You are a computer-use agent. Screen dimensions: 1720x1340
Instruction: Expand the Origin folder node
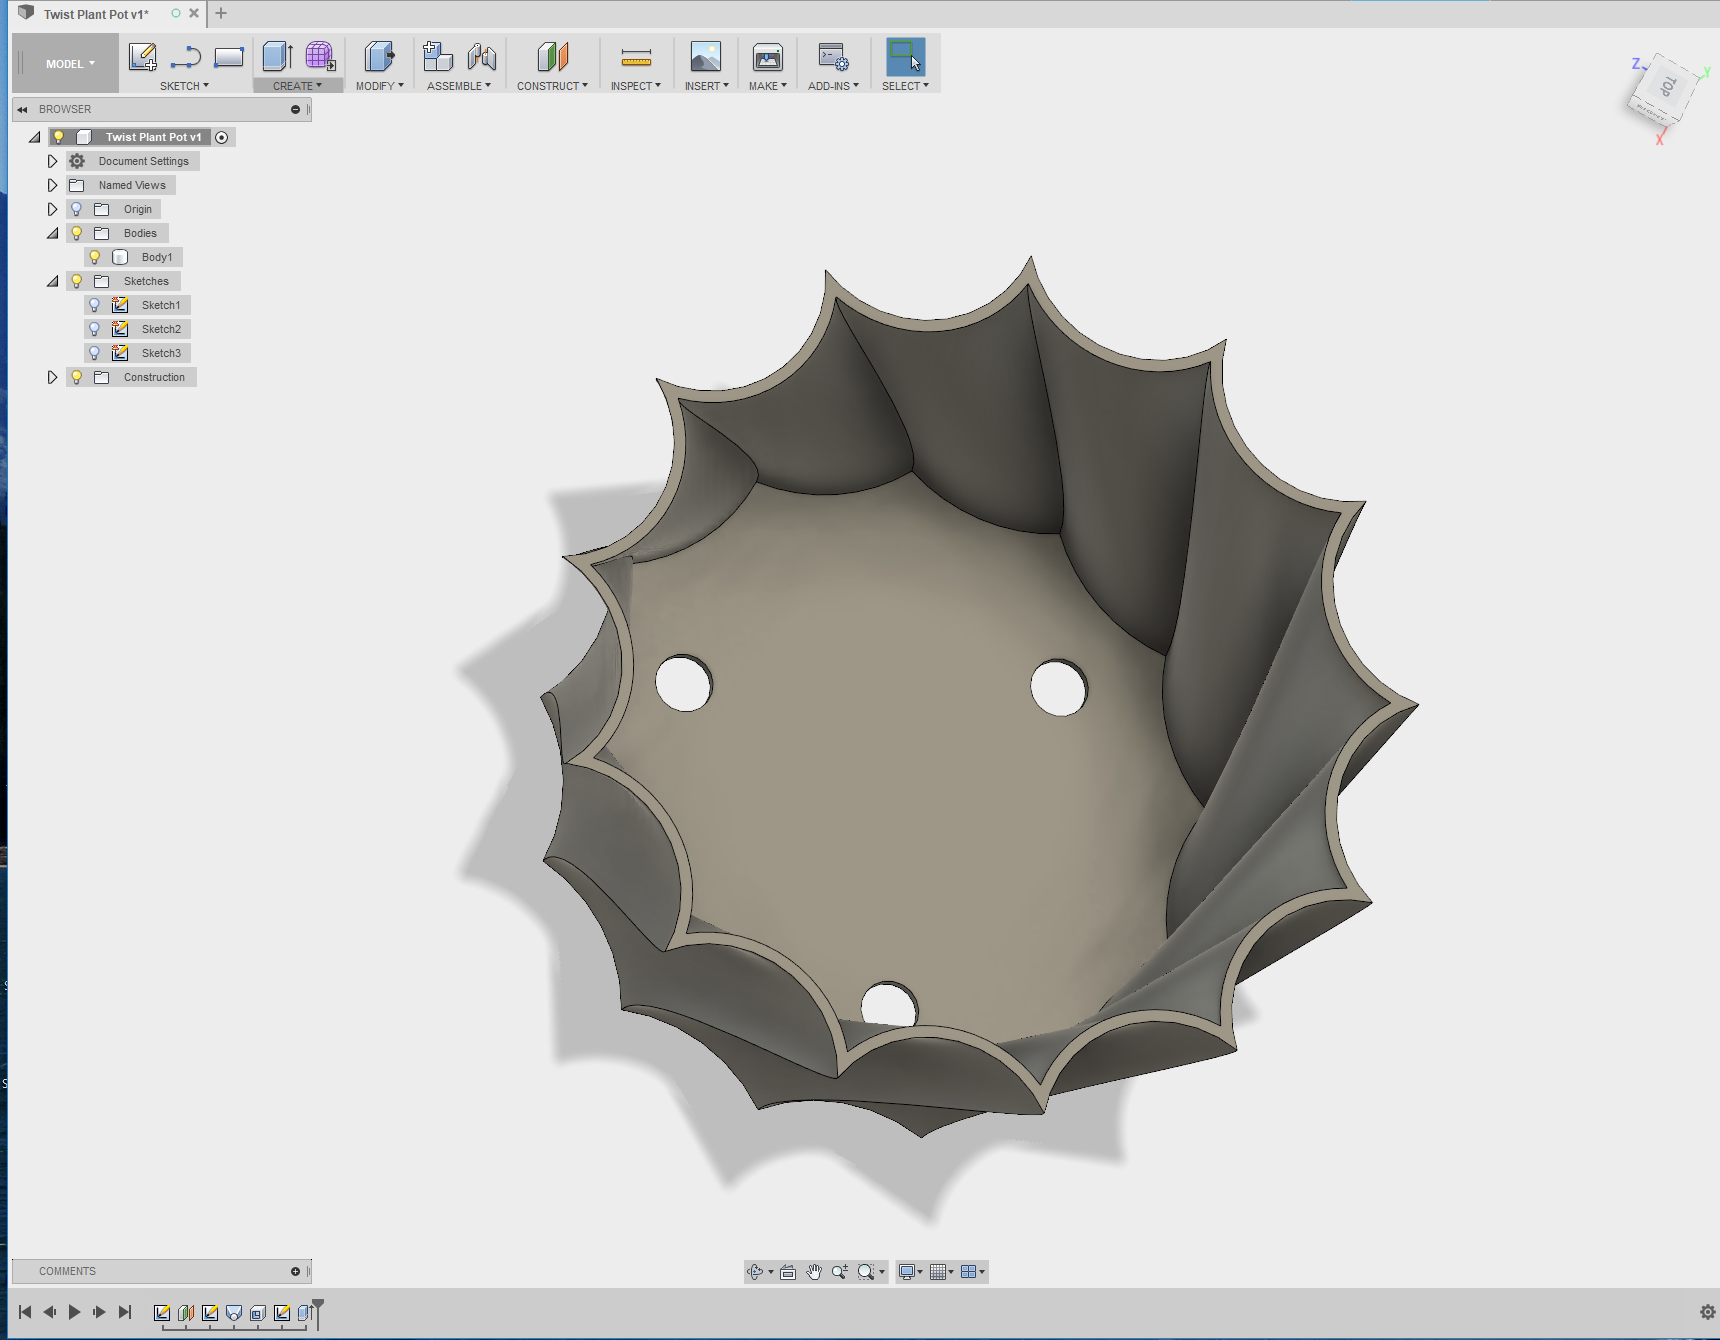52,209
